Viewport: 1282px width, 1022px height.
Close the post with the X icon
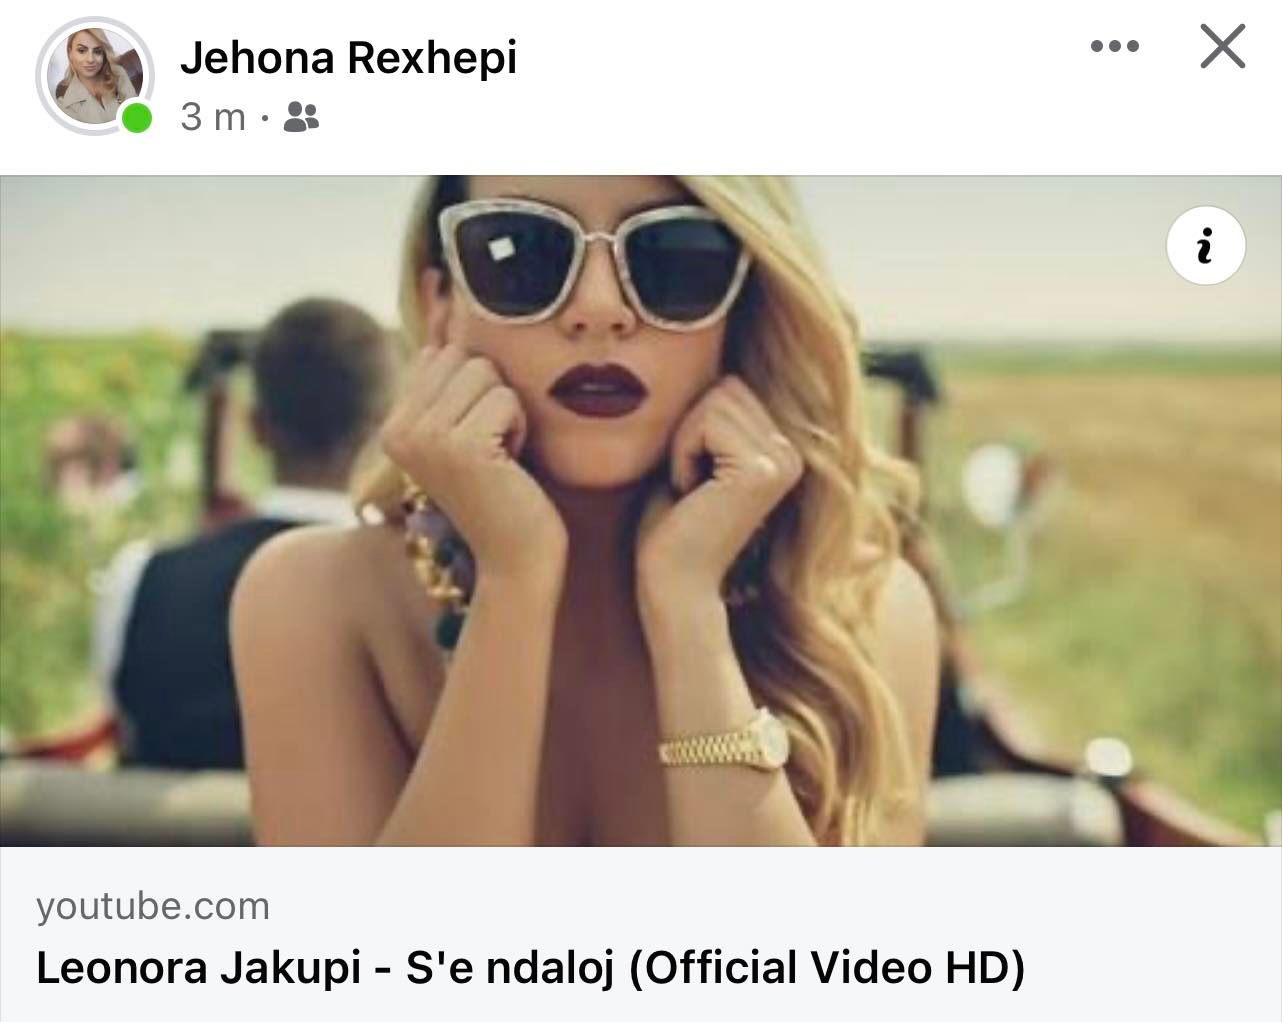(x=1222, y=46)
